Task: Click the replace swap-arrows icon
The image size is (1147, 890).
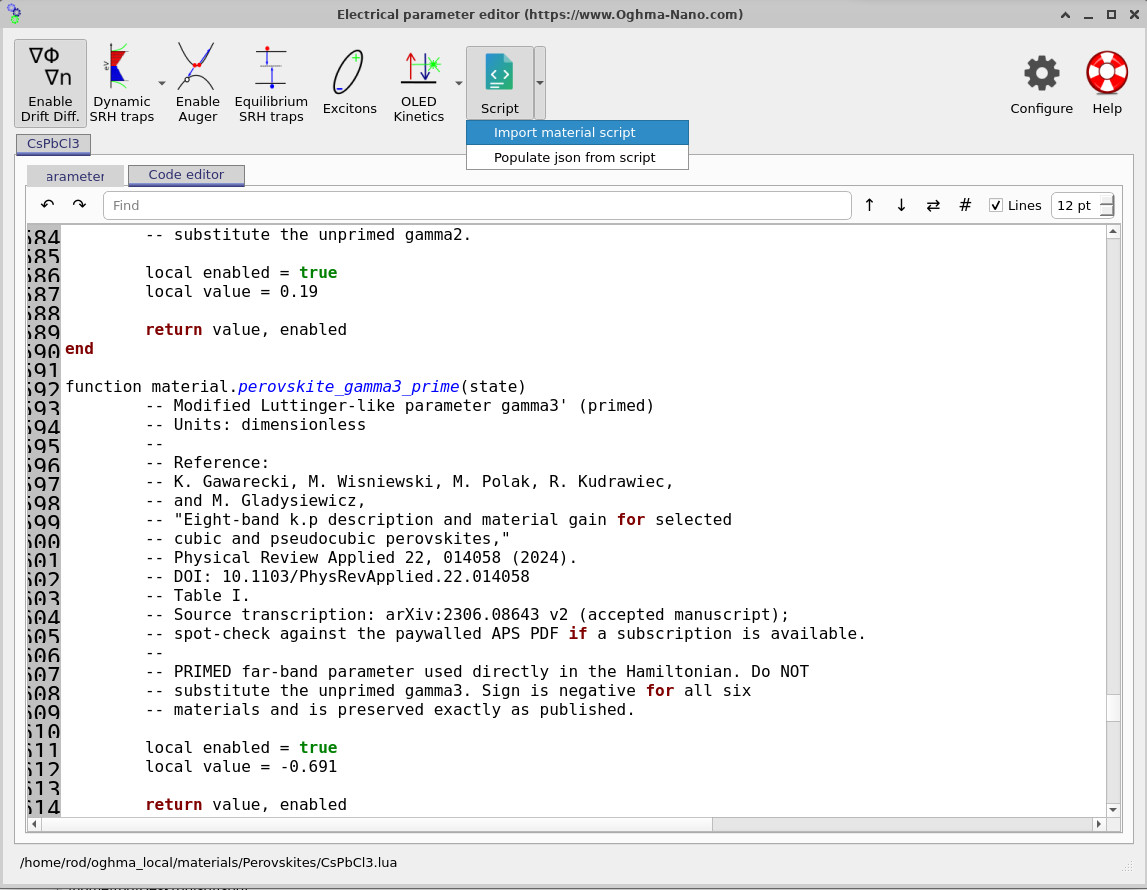Action: pyautogui.click(x=933, y=205)
